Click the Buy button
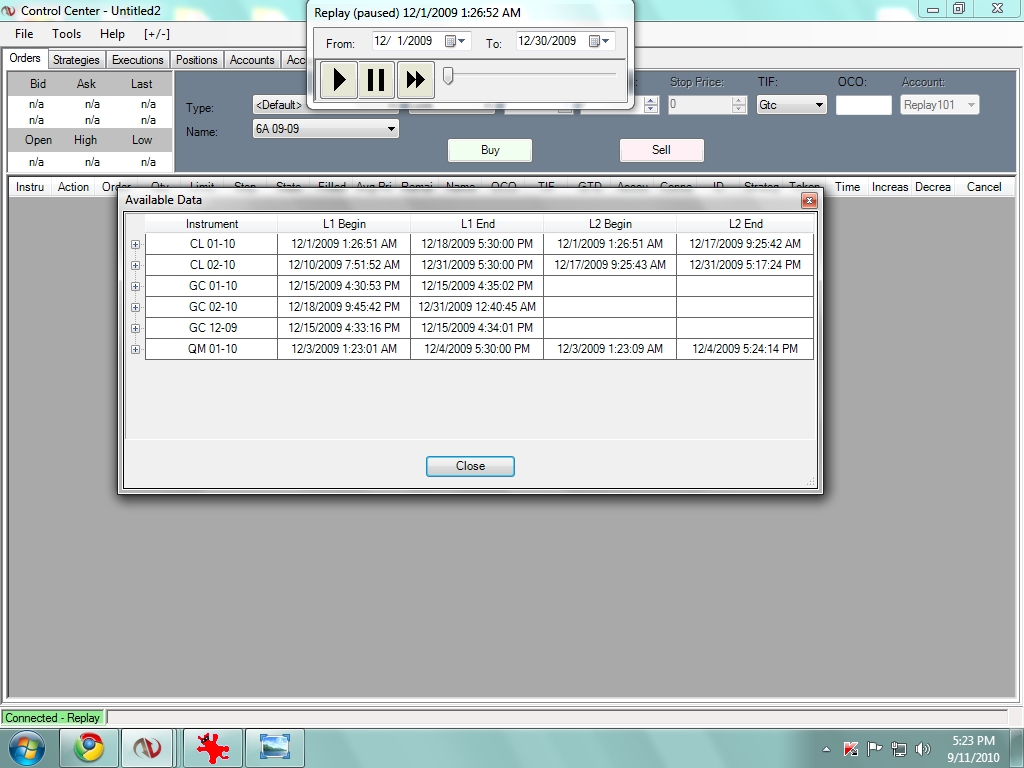The image size is (1024, 768). (x=490, y=150)
